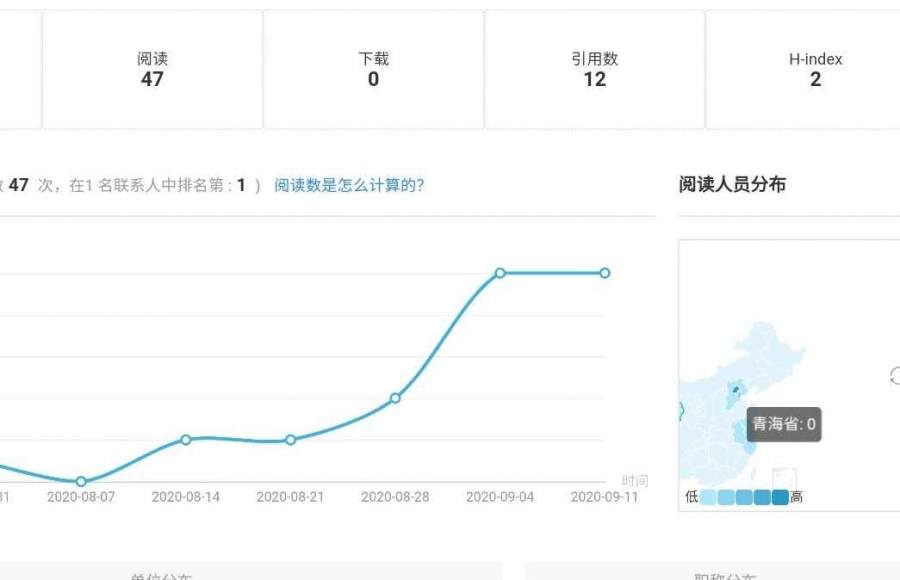Click the darkest legend swatch next to 高

click(x=780, y=497)
